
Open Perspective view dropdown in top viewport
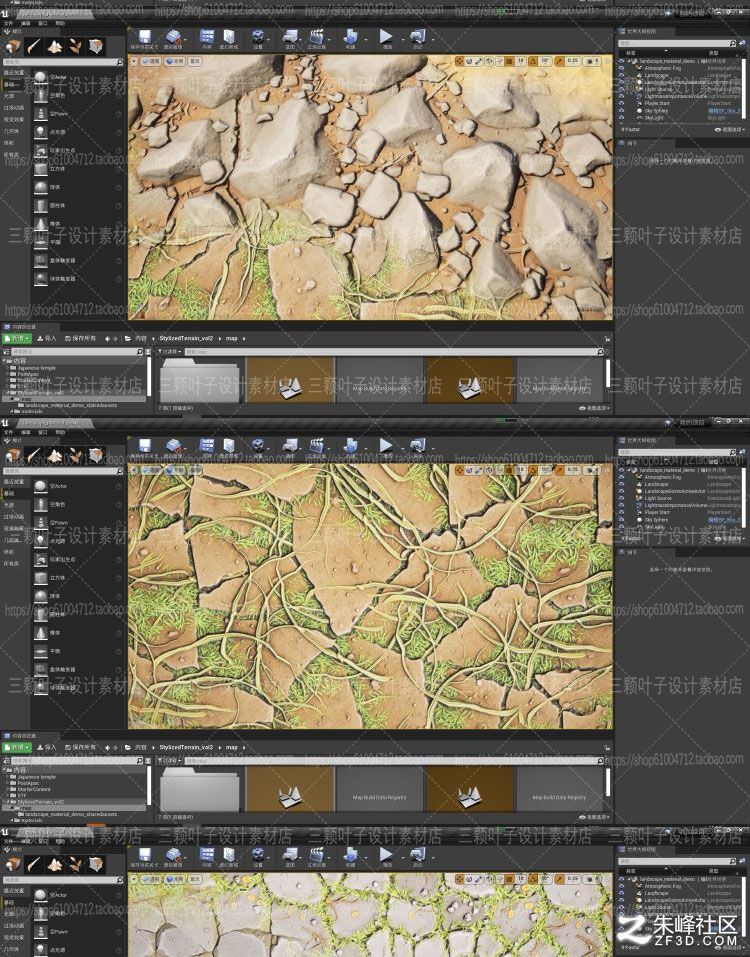point(151,61)
